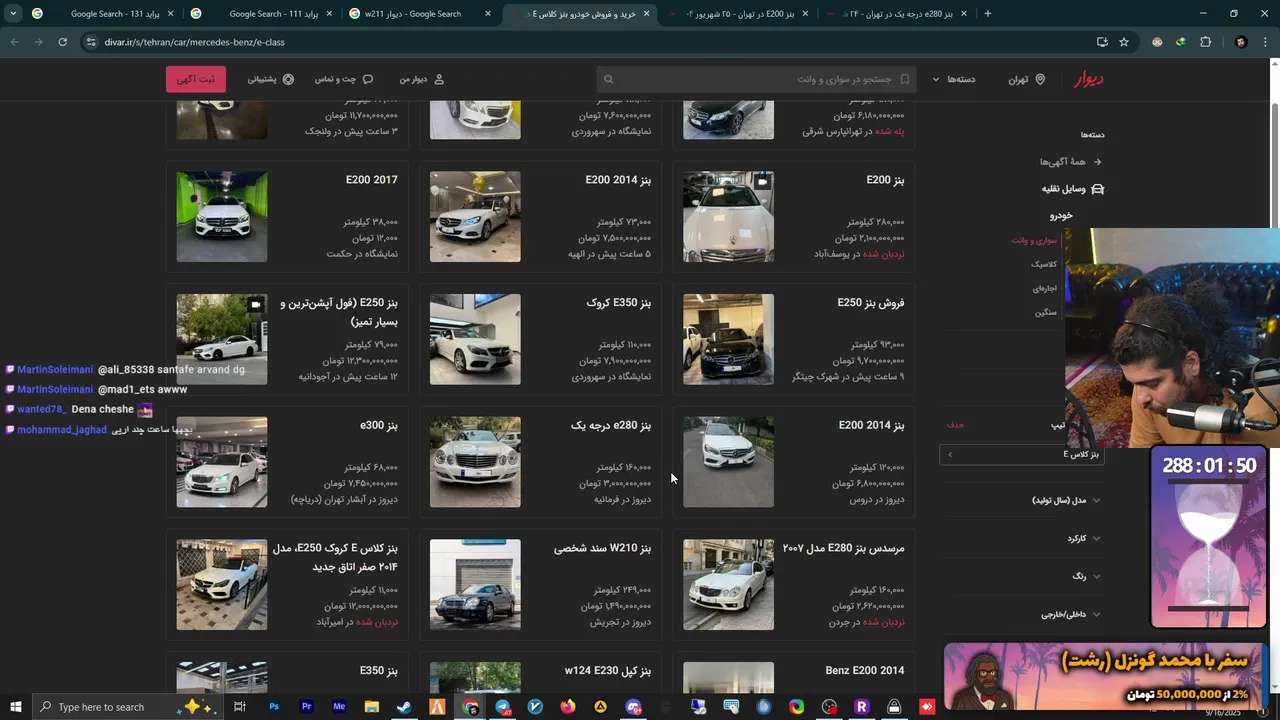Screen dimensions: 1280x720
Task: Select the وسایل نقلیه vehicles category
Action: pos(1072,189)
